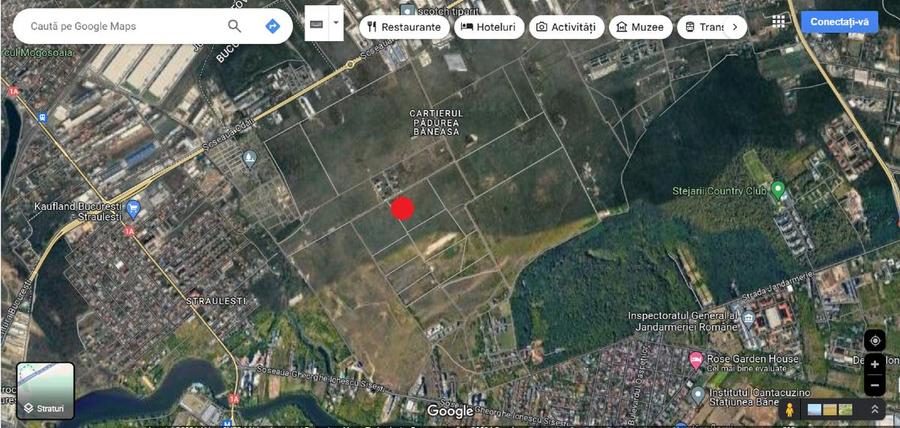Click the Kaufland București Străulești shopping marker
900x428 pixels.
coord(133,208)
